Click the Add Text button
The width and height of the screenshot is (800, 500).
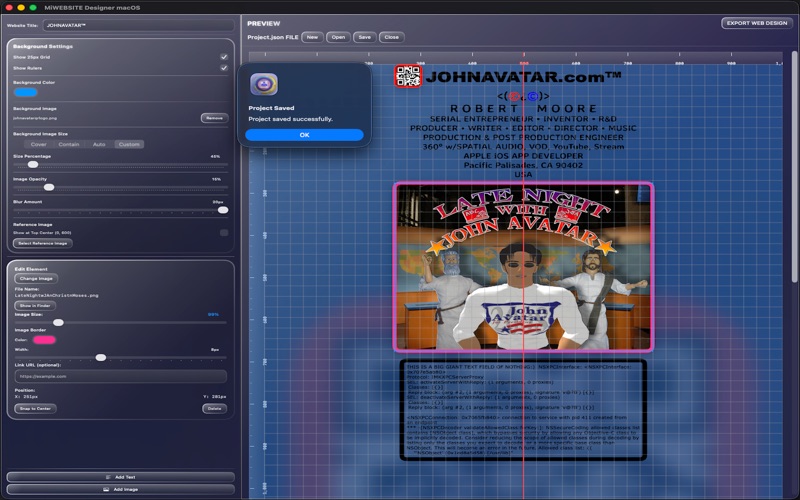point(120,477)
